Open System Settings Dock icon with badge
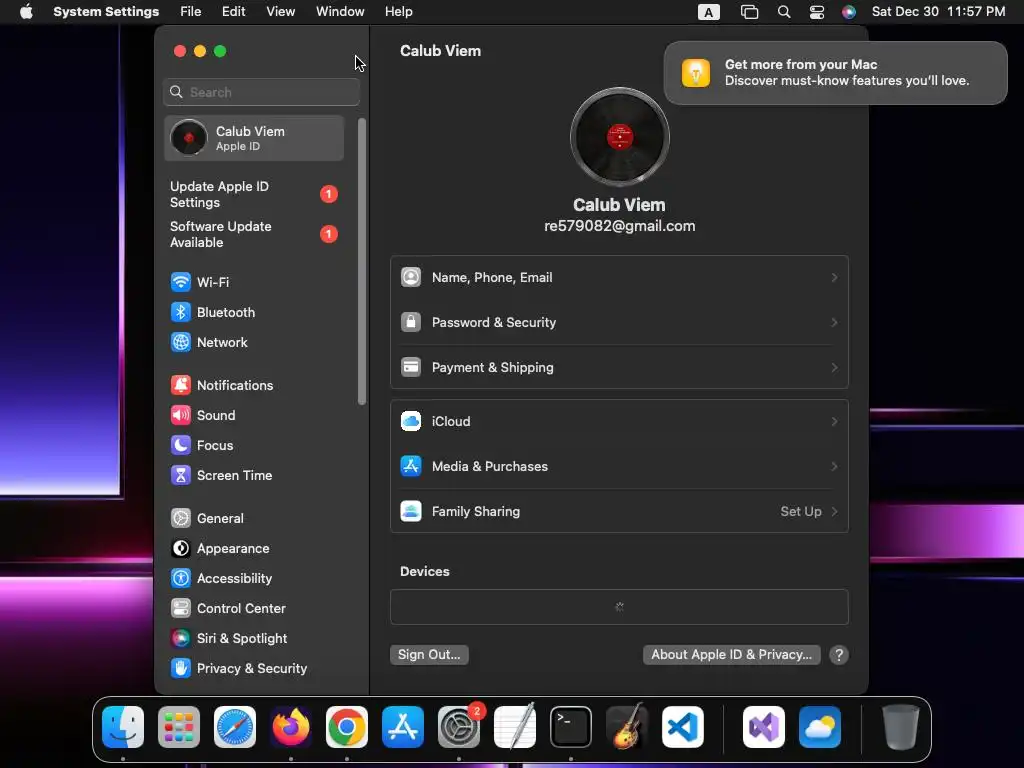This screenshot has width=1024, height=768. (459, 727)
